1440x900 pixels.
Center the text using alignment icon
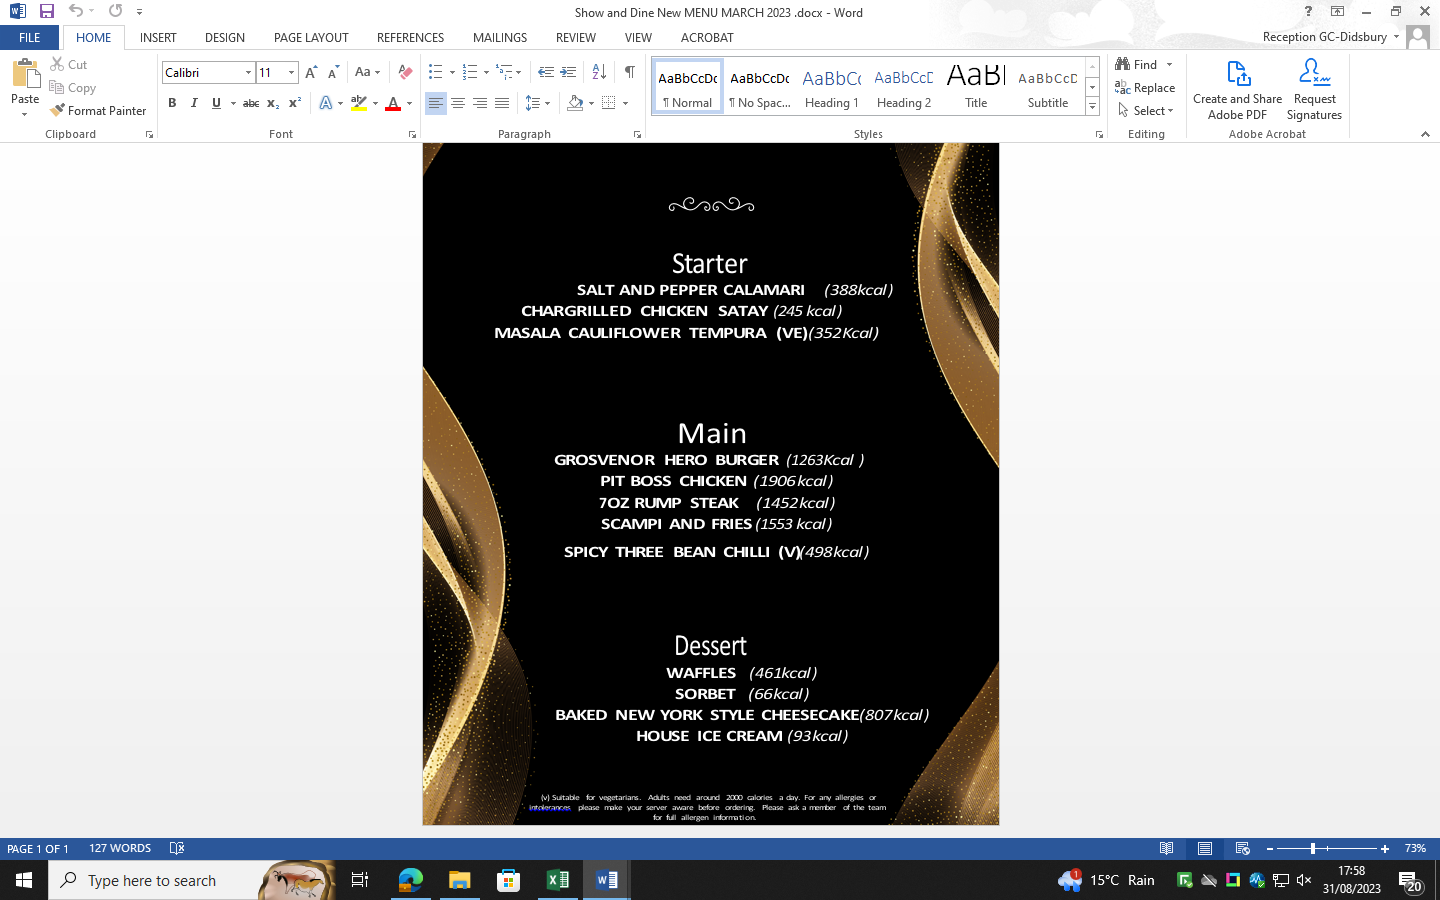[x=458, y=103]
